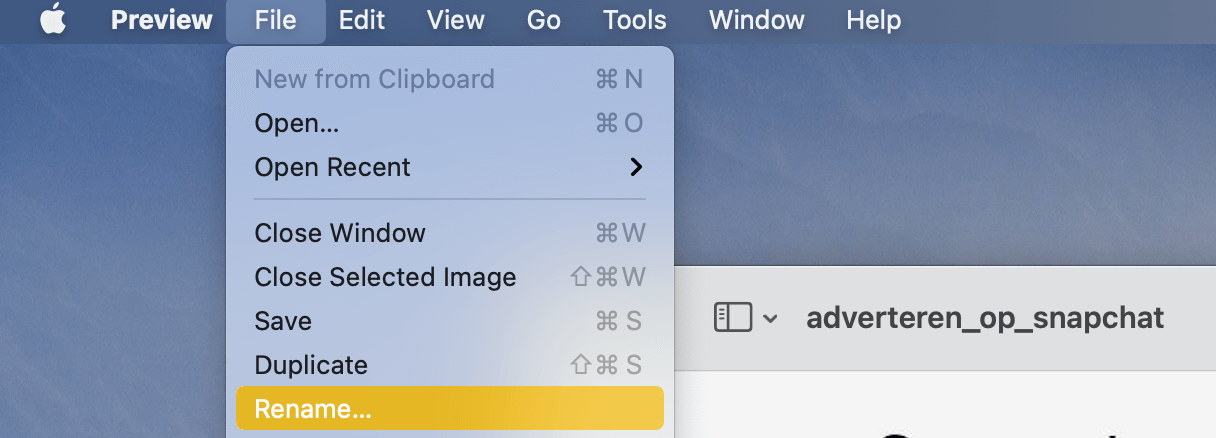The width and height of the screenshot is (1216, 438).
Task: Expand the Open Recent submenu arrow
Action: click(636, 167)
